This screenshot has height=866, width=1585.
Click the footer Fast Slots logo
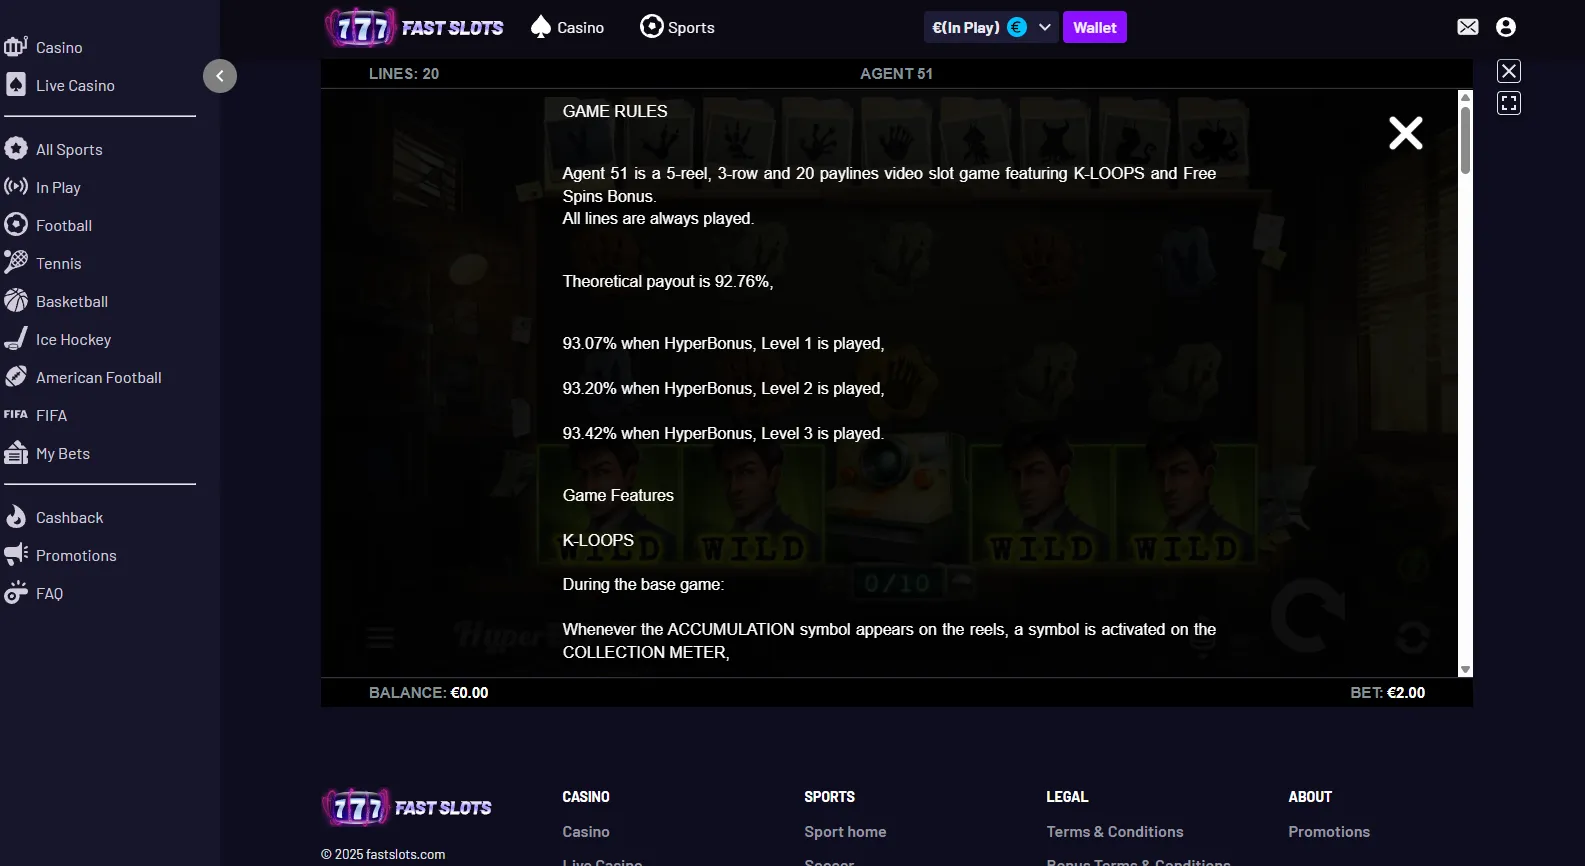[407, 807]
